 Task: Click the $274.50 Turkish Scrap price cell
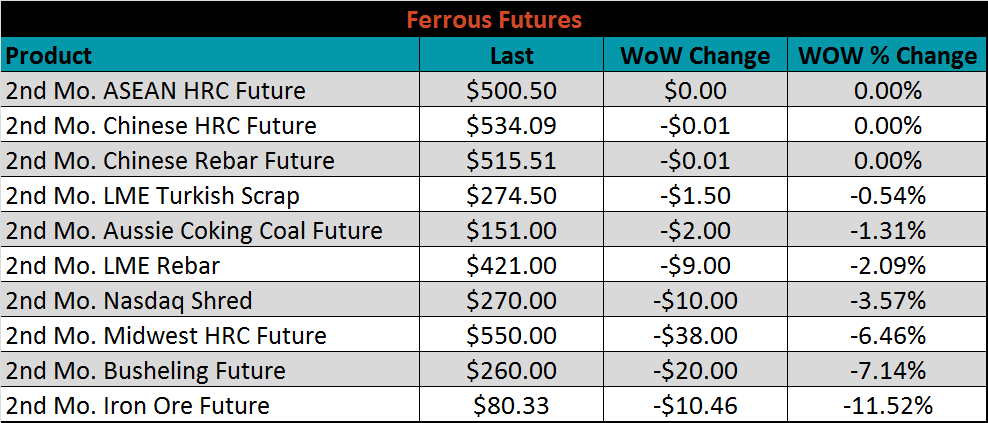click(x=511, y=195)
